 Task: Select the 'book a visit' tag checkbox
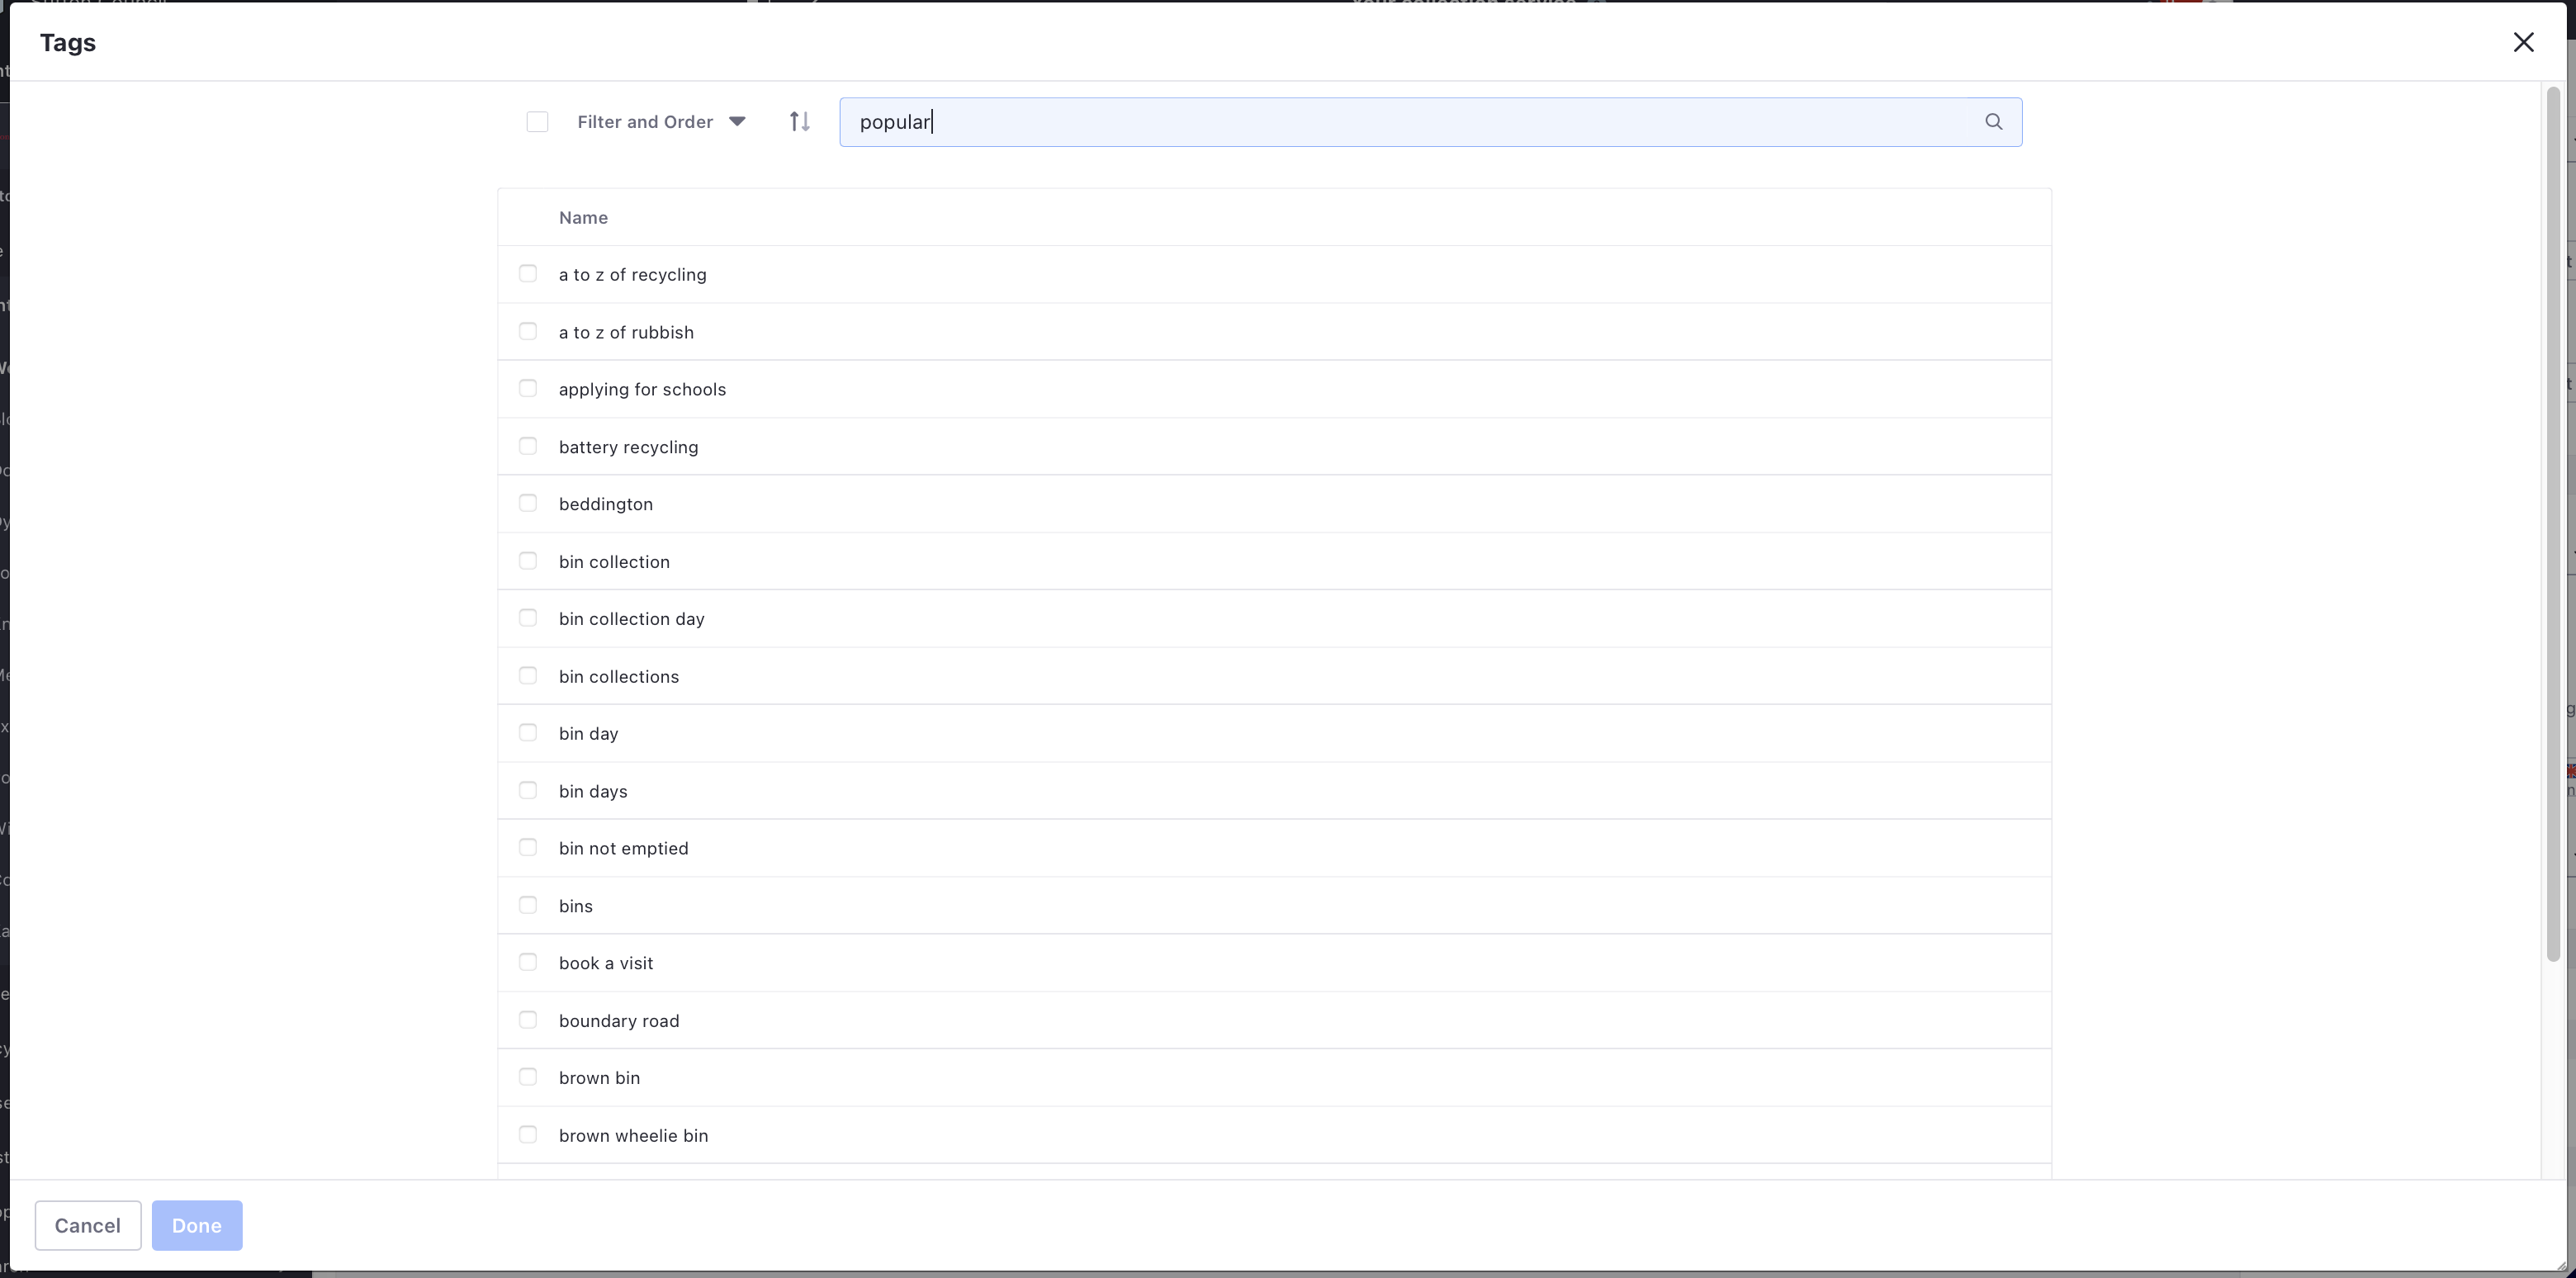528,962
